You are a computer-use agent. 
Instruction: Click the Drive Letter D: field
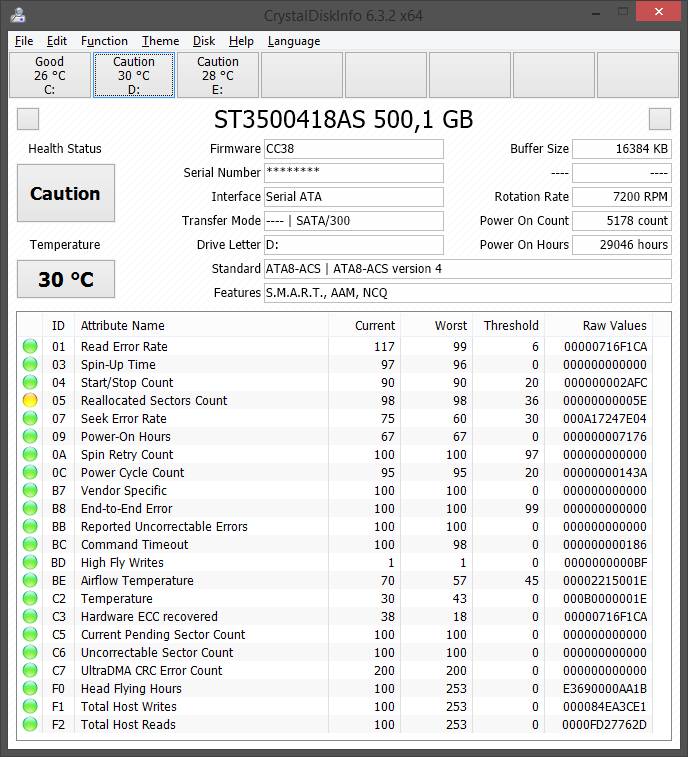353,245
